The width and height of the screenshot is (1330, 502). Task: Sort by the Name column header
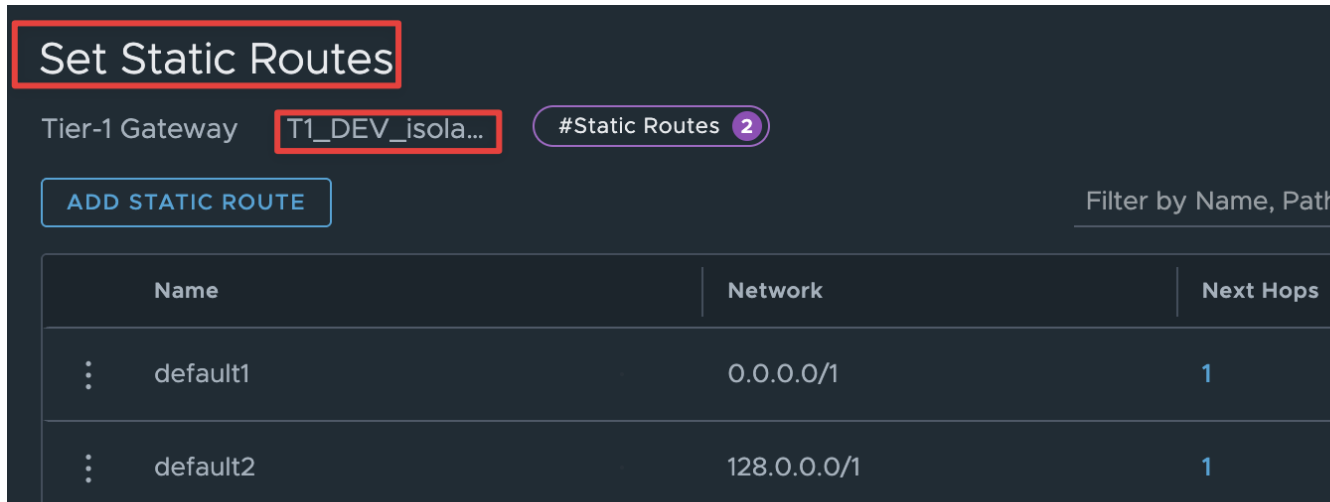pyautogui.click(x=186, y=291)
